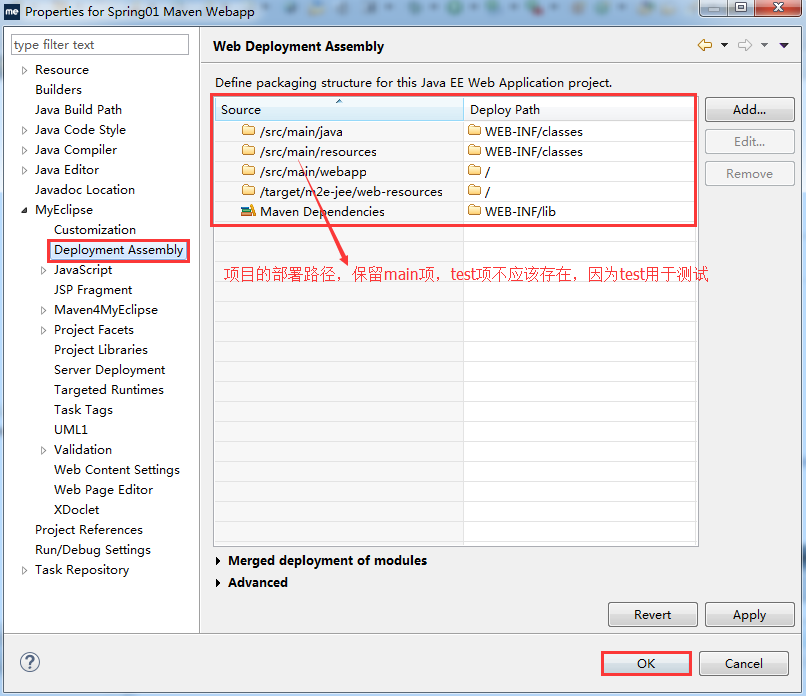Click the Edit... button
Image resolution: width=806 pixels, height=696 pixels.
pyautogui.click(x=749, y=141)
